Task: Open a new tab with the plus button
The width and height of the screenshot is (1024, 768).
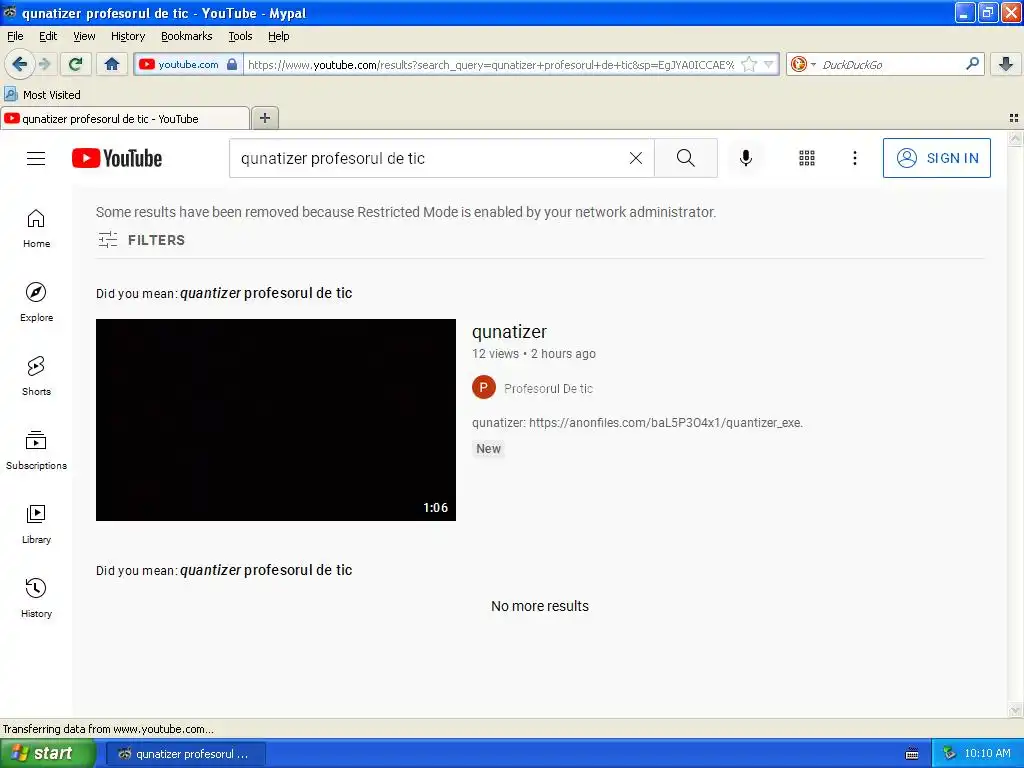Action: click(x=264, y=118)
